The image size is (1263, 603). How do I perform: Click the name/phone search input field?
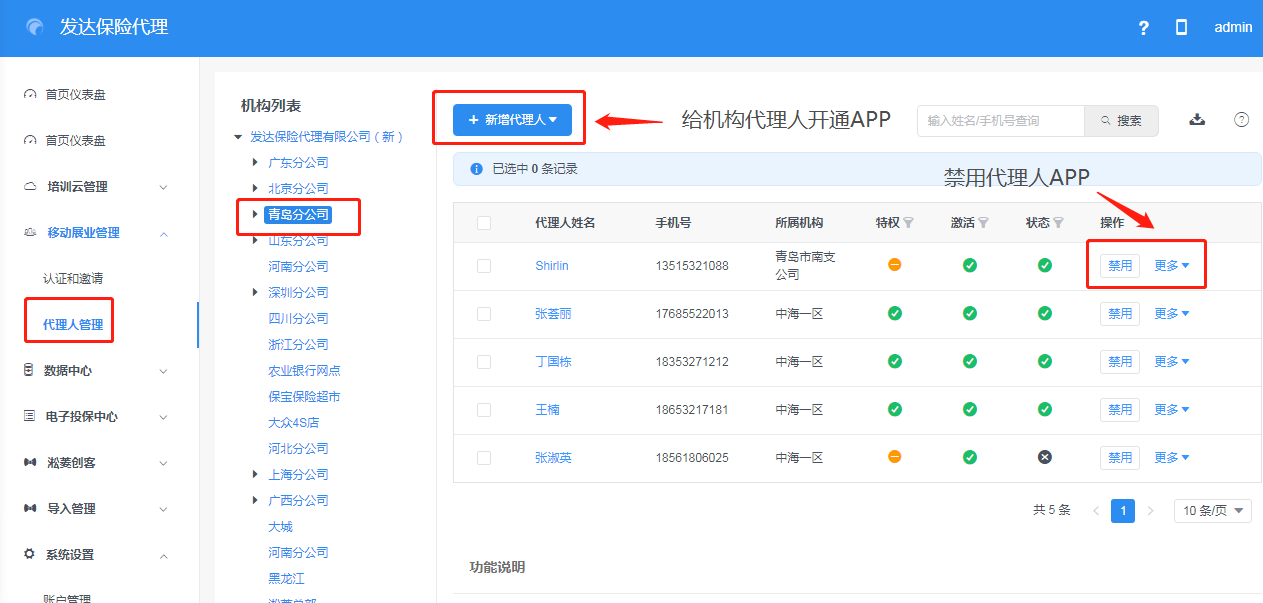pyautogui.click(x=1000, y=121)
